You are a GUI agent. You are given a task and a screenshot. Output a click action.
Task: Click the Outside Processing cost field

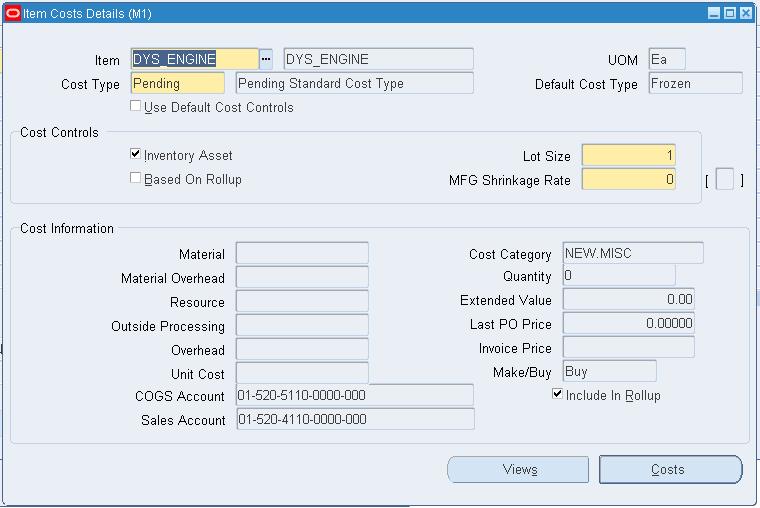pos(302,325)
